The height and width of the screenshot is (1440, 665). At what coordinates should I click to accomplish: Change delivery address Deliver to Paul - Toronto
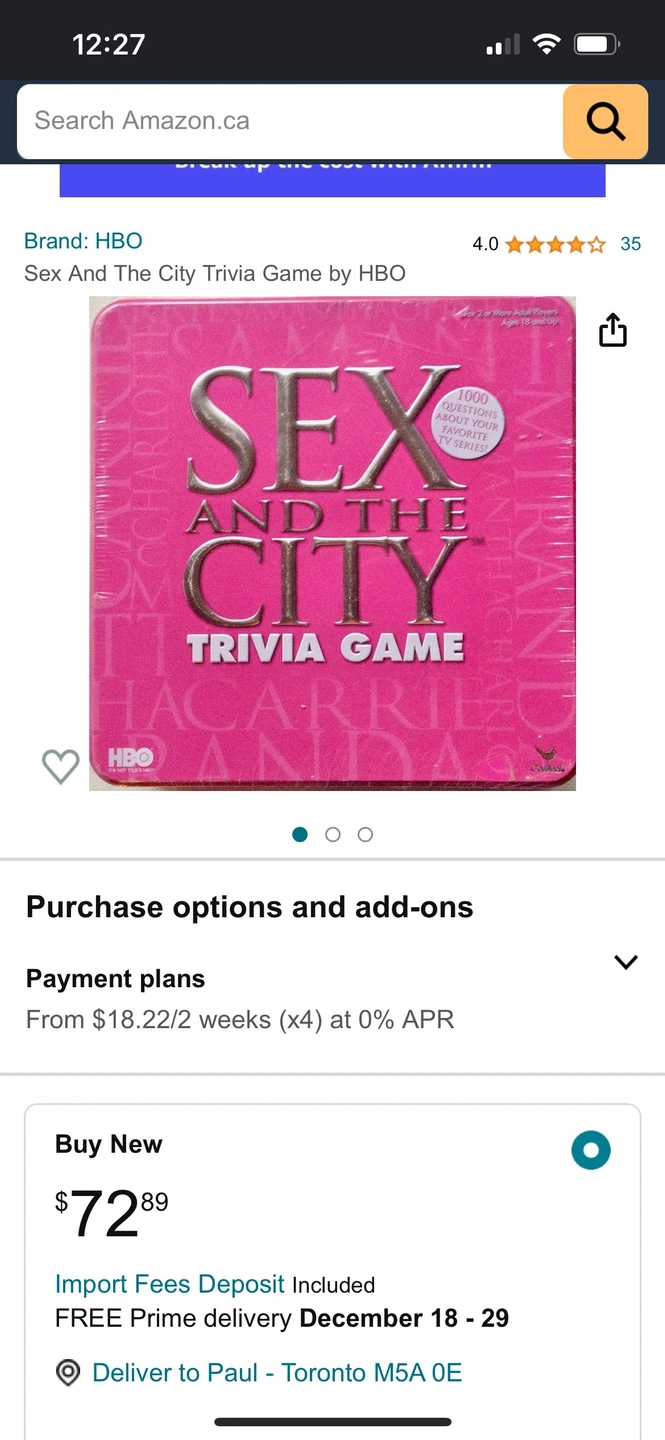[x=277, y=1373]
